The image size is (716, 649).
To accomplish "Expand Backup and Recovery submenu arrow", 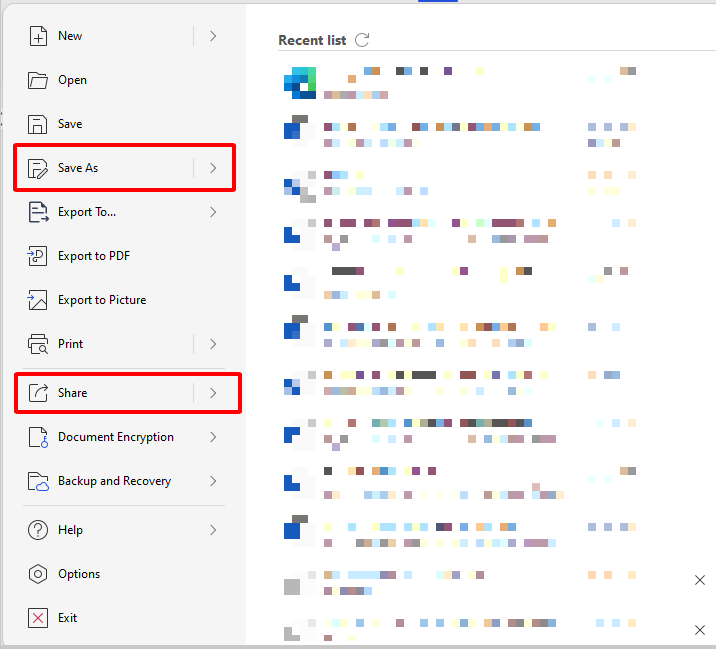I will tap(213, 481).
